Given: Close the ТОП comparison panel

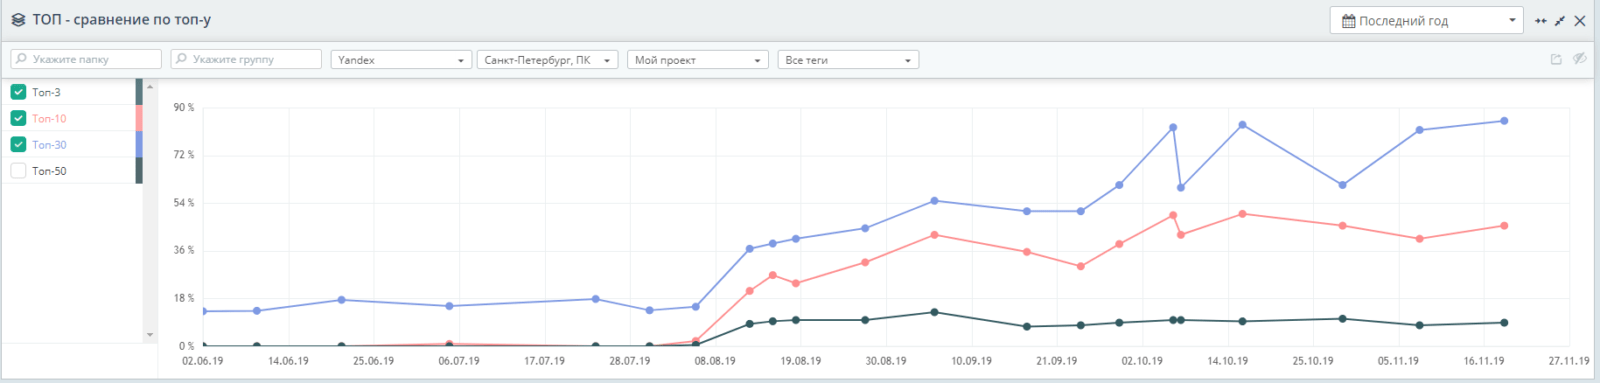Looking at the screenshot, I should (x=1580, y=21).
